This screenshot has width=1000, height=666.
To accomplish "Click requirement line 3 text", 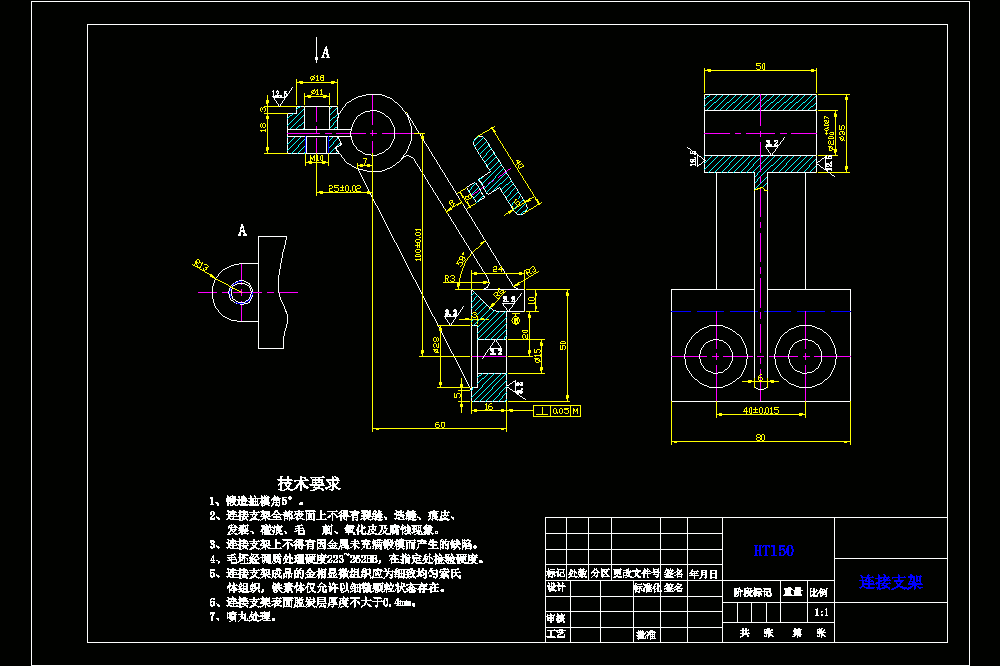I will point(344,545).
